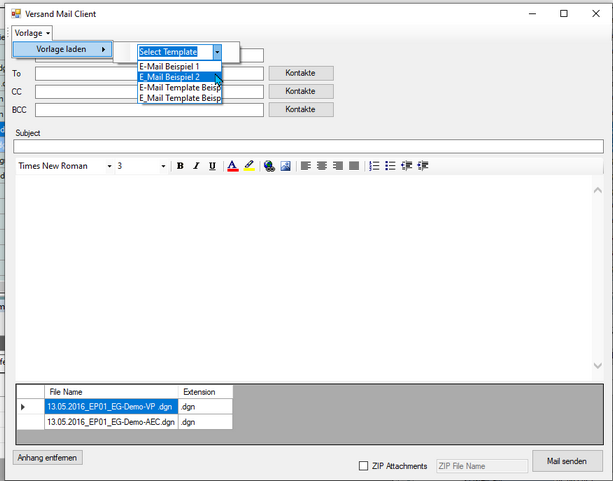Focus the ZIP File Name field
This screenshot has height=481, width=613.
coord(482,466)
